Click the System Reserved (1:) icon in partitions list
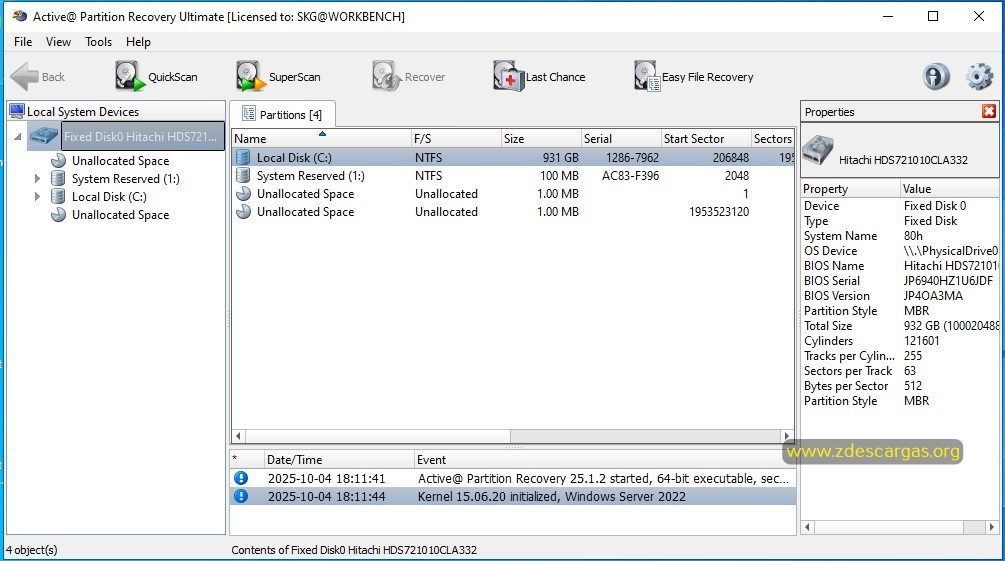This screenshot has height=561, width=1005. 243,175
